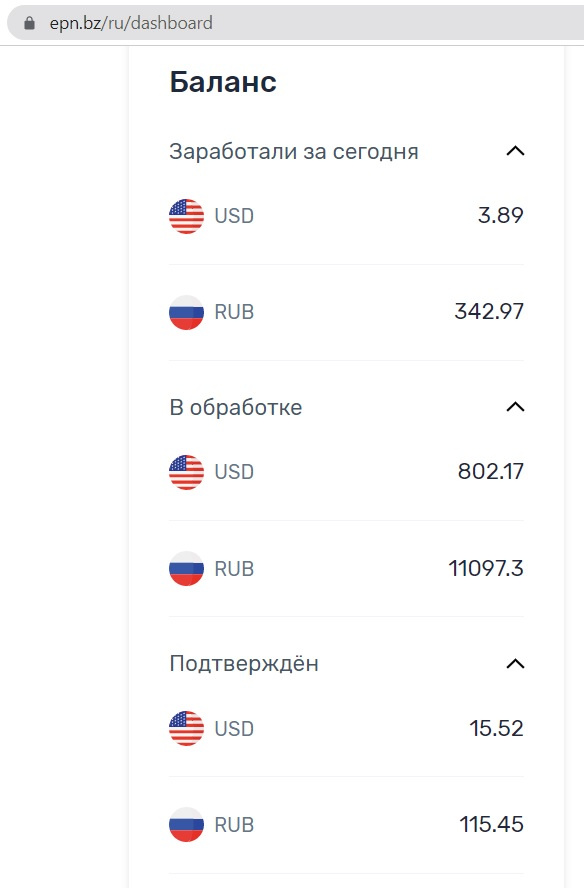This screenshot has height=888, width=584.
Task: Select the 342.97 RUB earned today amount
Action: click(489, 311)
